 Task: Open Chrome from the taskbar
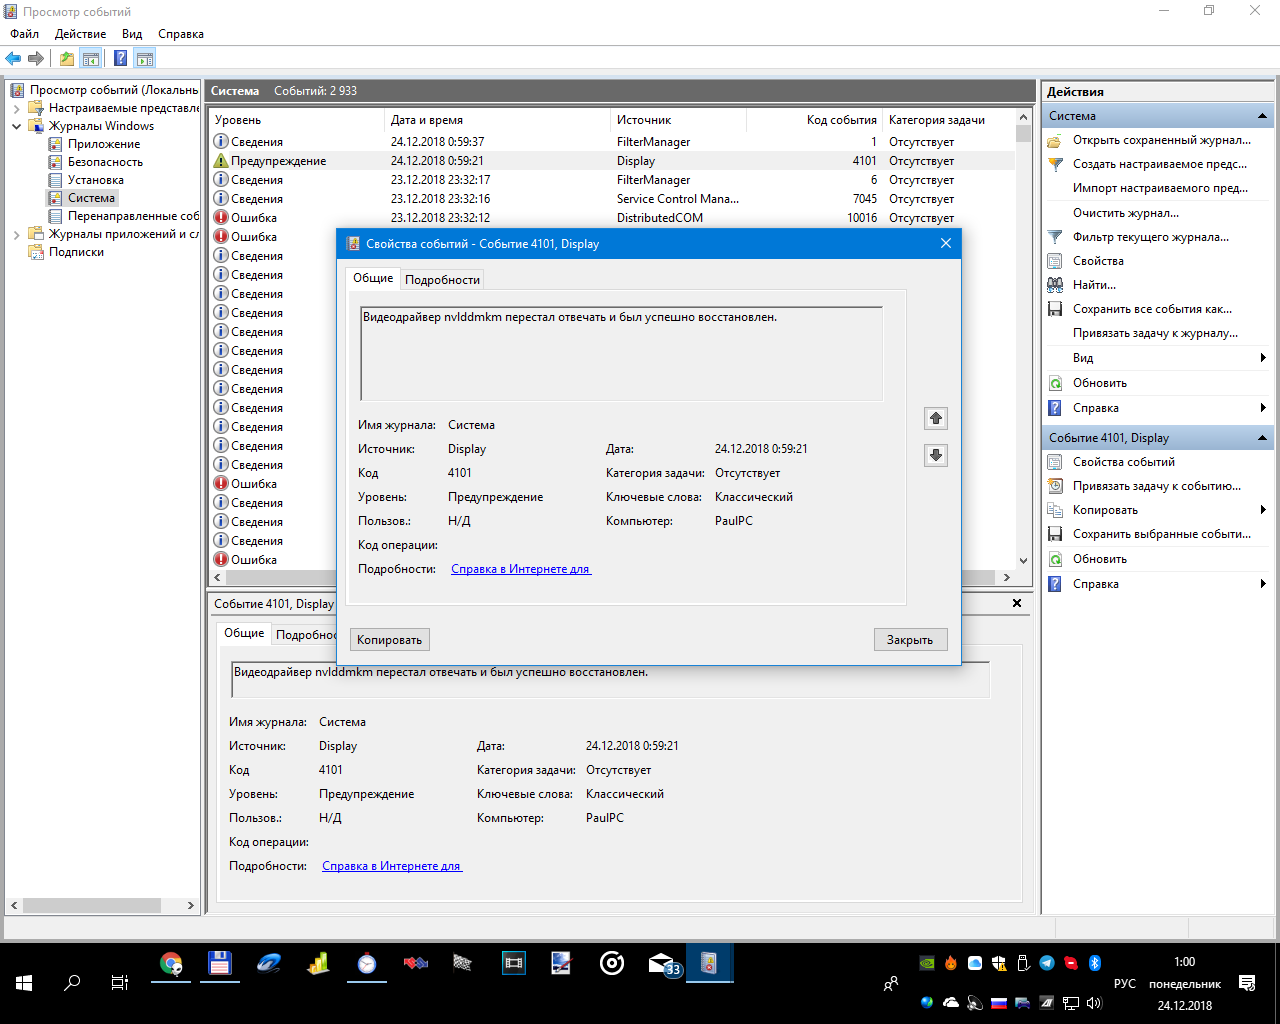coord(171,963)
